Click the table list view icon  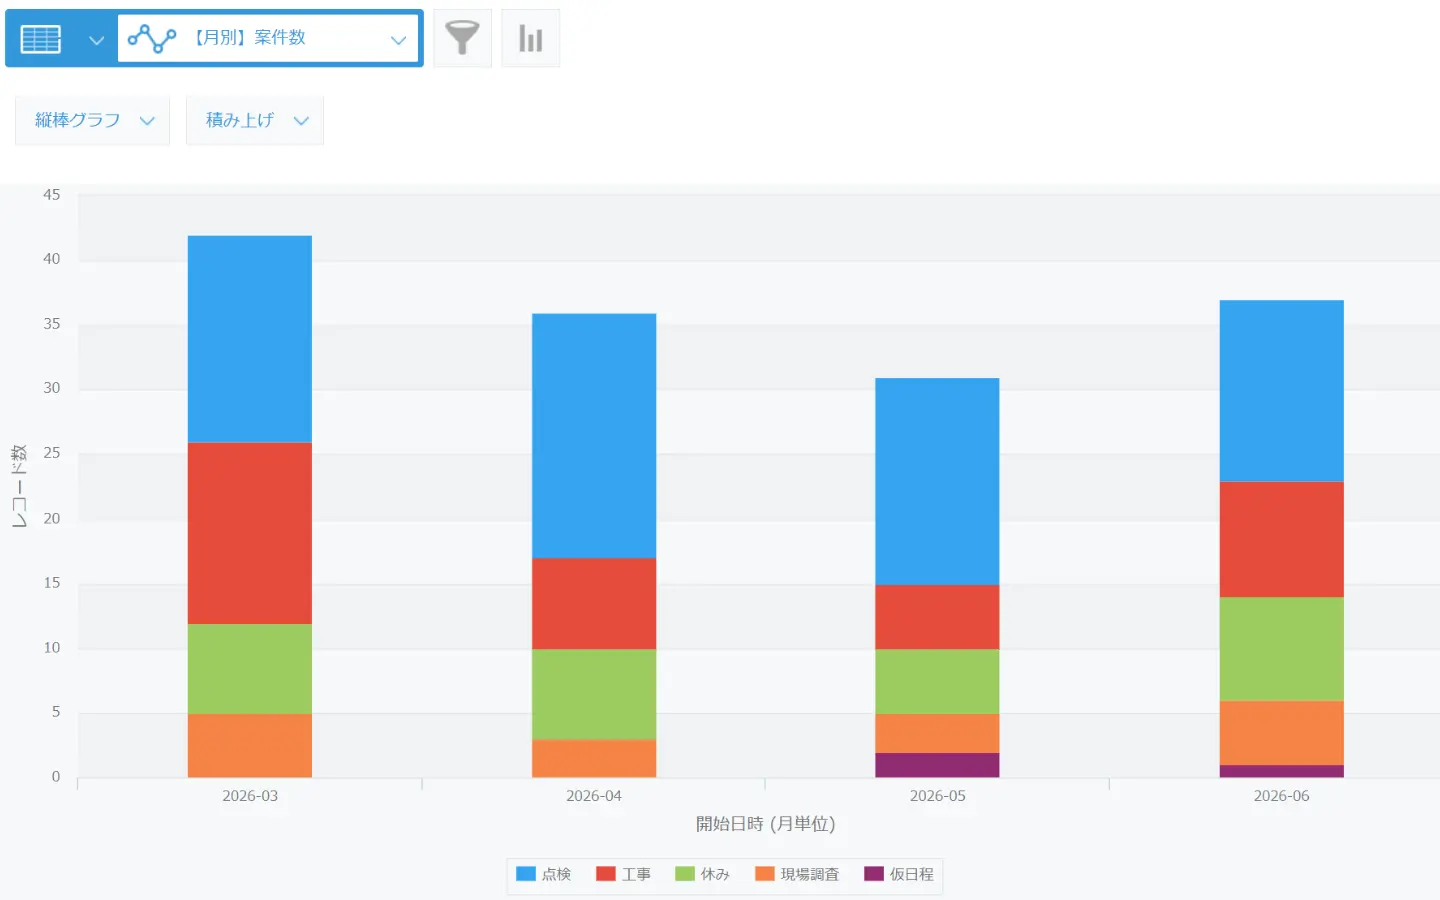(41, 39)
